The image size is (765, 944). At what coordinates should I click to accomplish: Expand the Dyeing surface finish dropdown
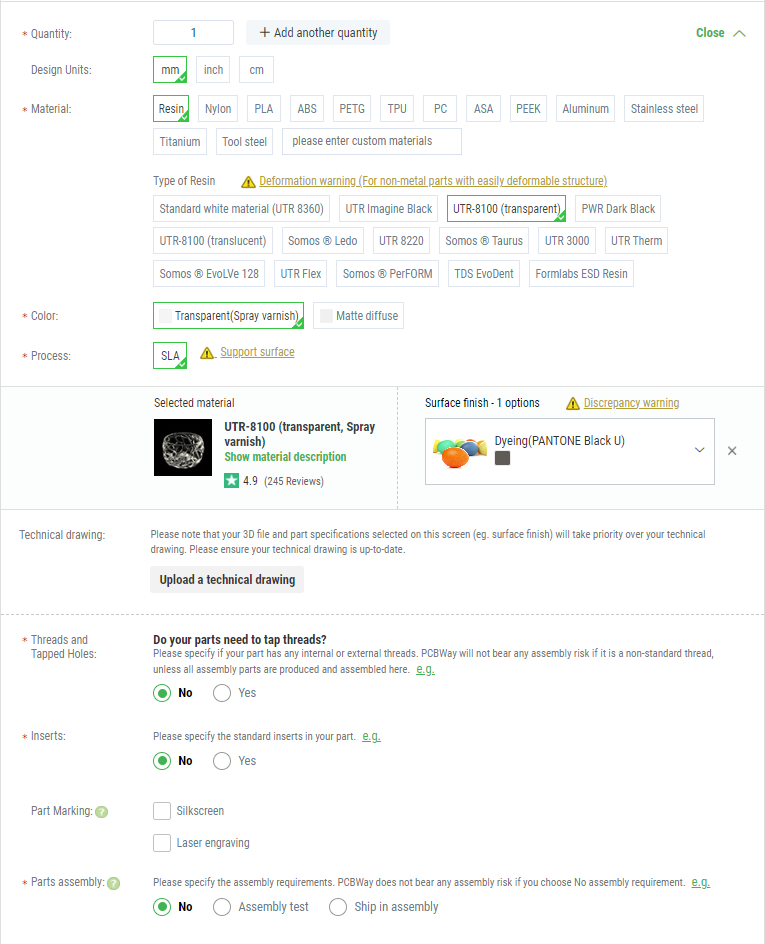(x=699, y=450)
